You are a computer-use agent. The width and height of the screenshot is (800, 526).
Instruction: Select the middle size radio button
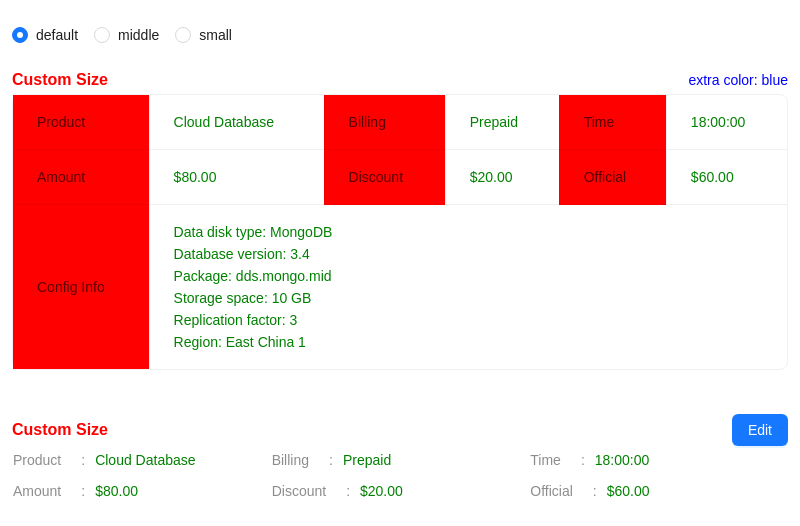click(102, 35)
